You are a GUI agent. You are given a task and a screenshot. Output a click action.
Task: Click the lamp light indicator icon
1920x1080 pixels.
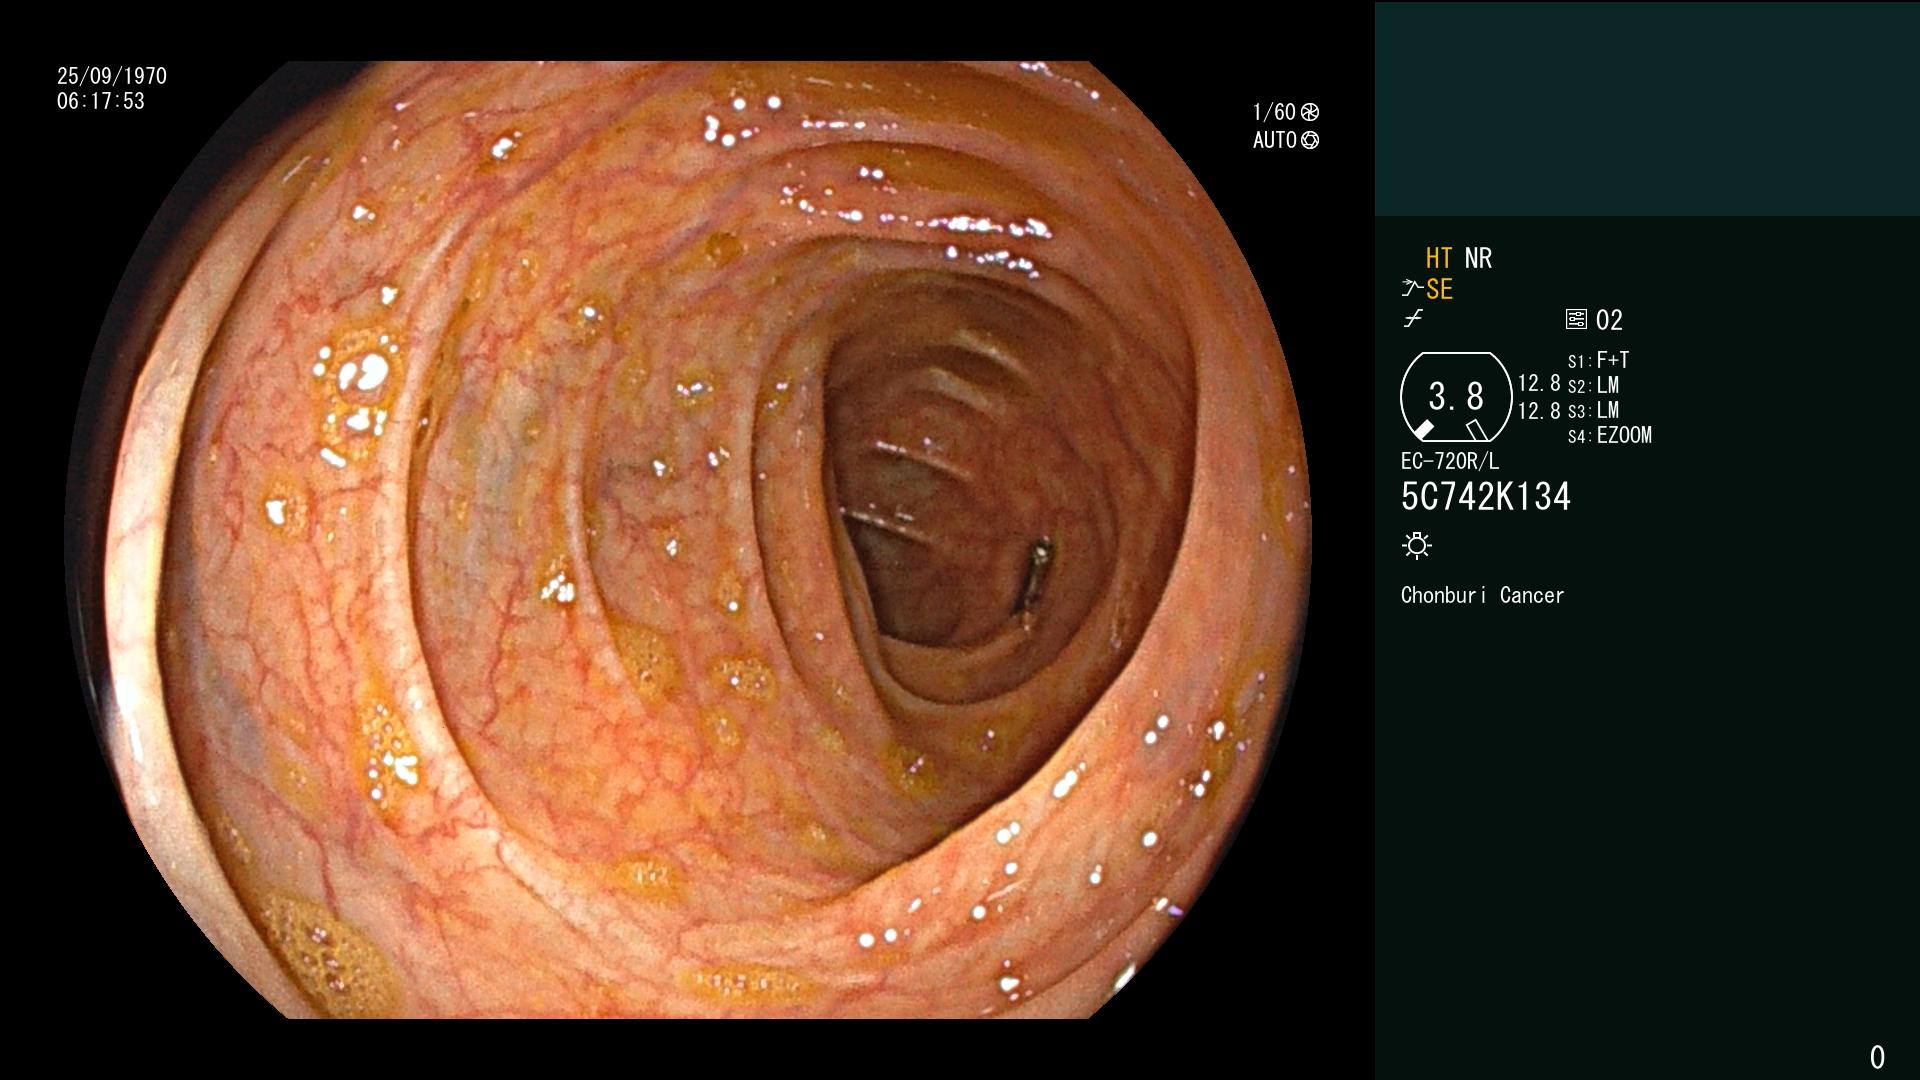click(1417, 546)
